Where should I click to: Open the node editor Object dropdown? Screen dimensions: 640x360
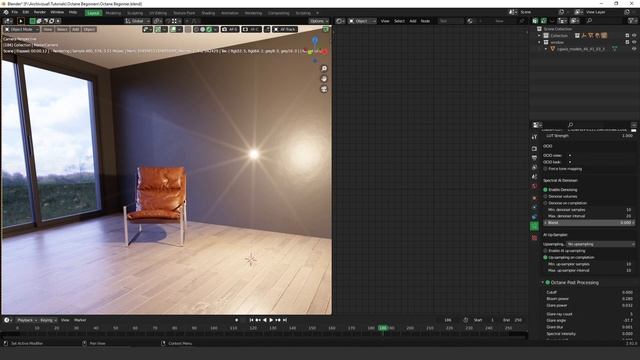tap(362, 21)
